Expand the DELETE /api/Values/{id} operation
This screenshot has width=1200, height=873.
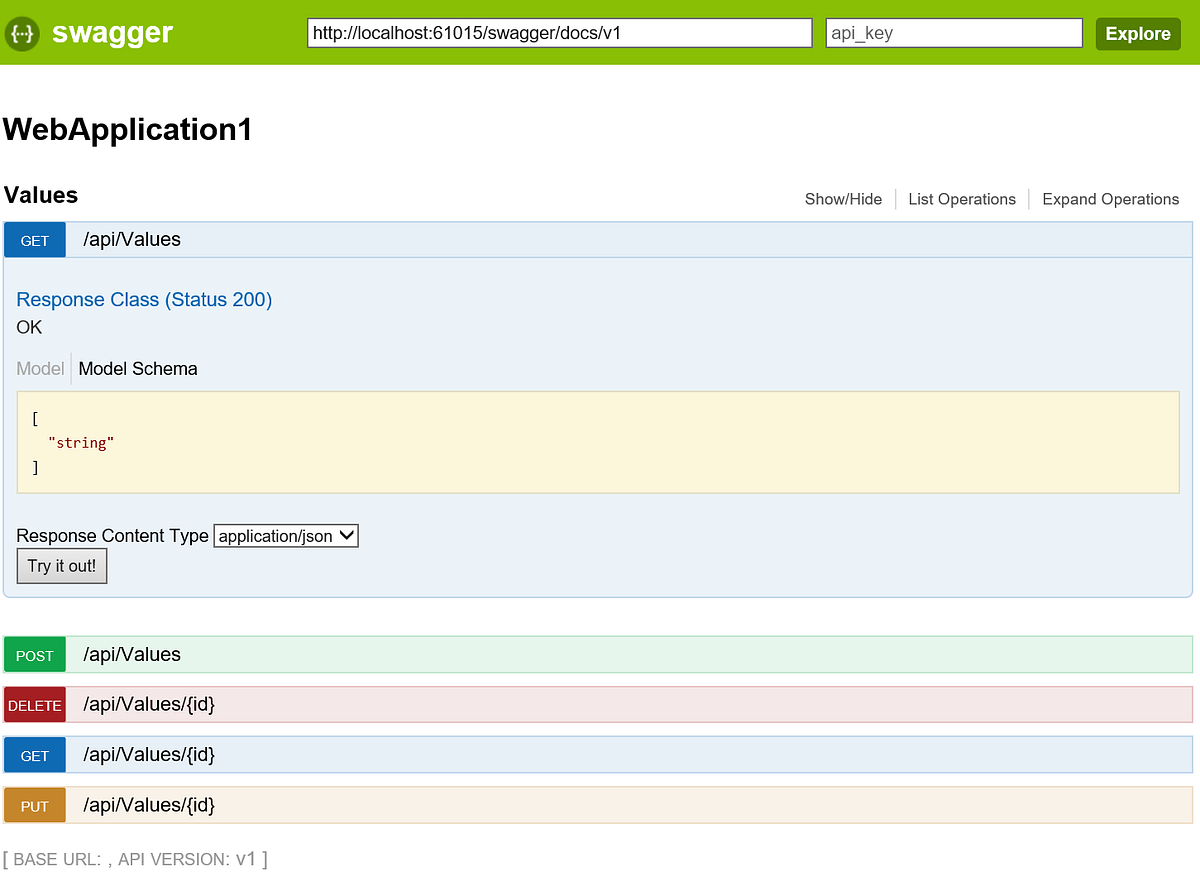(148, 704)
